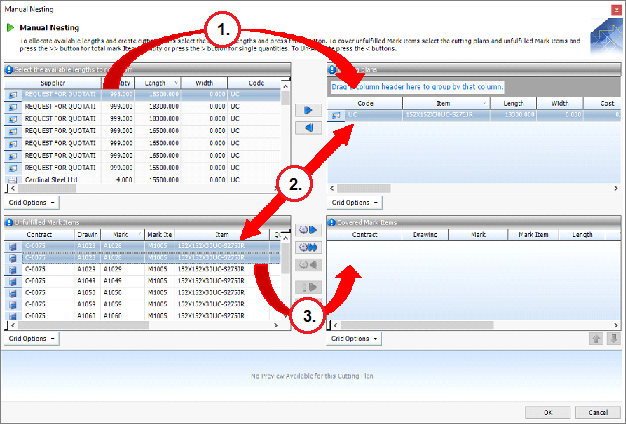626x424 pixels.
Task: Click the OK button
Action: click(548, 412)
